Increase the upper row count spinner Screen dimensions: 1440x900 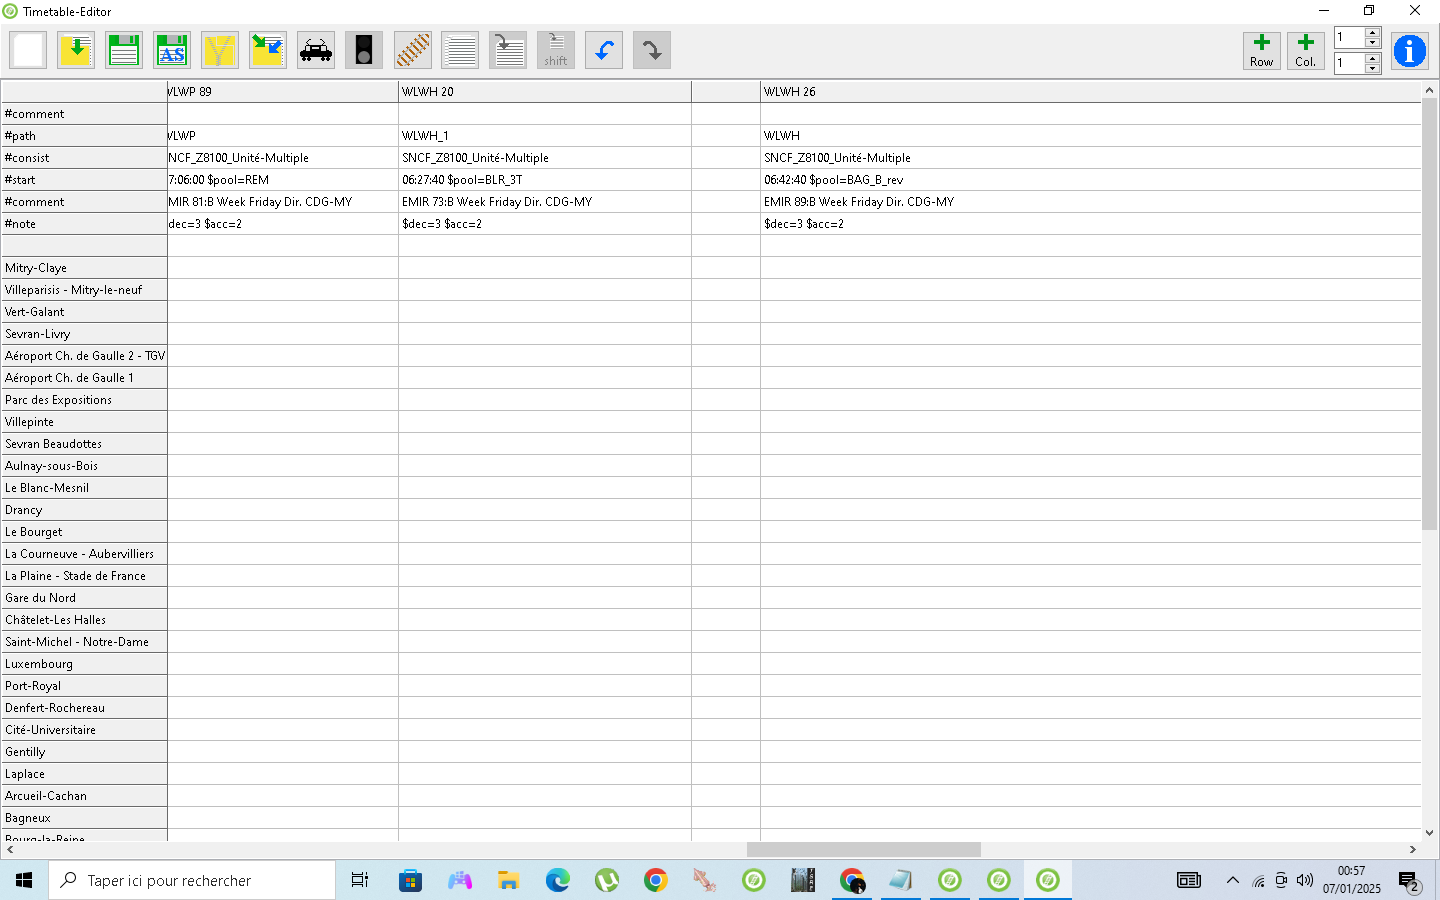click(x=1373, y=32)
